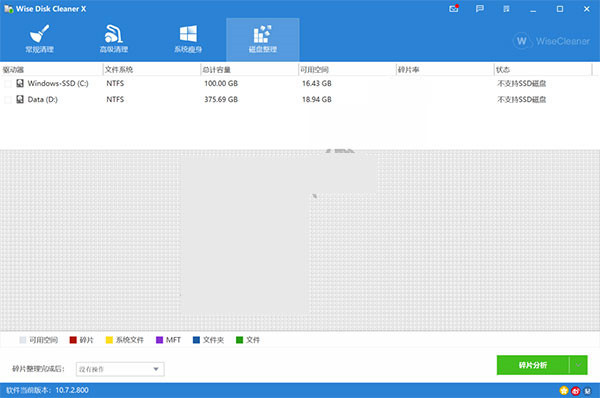Tick the Windows-SSD (C:) drive checkbox
This screenshot has height=398, width=600.
coord(8,83)
